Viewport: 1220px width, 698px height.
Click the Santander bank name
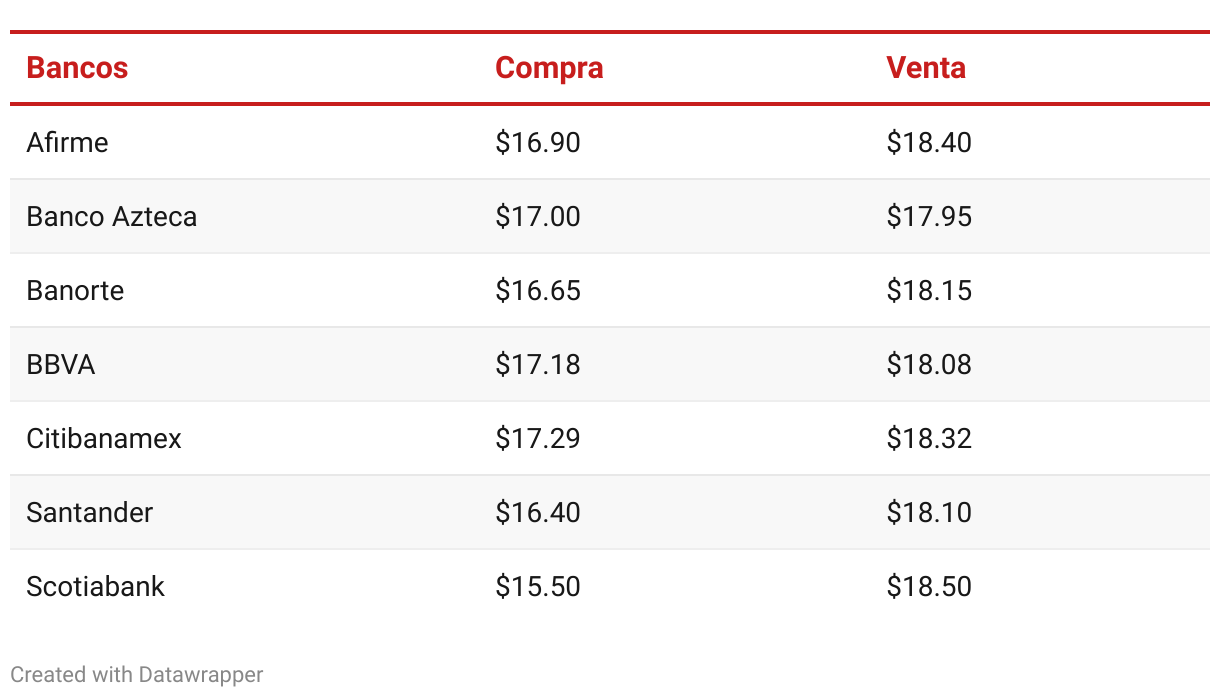[x=90, y=513]
